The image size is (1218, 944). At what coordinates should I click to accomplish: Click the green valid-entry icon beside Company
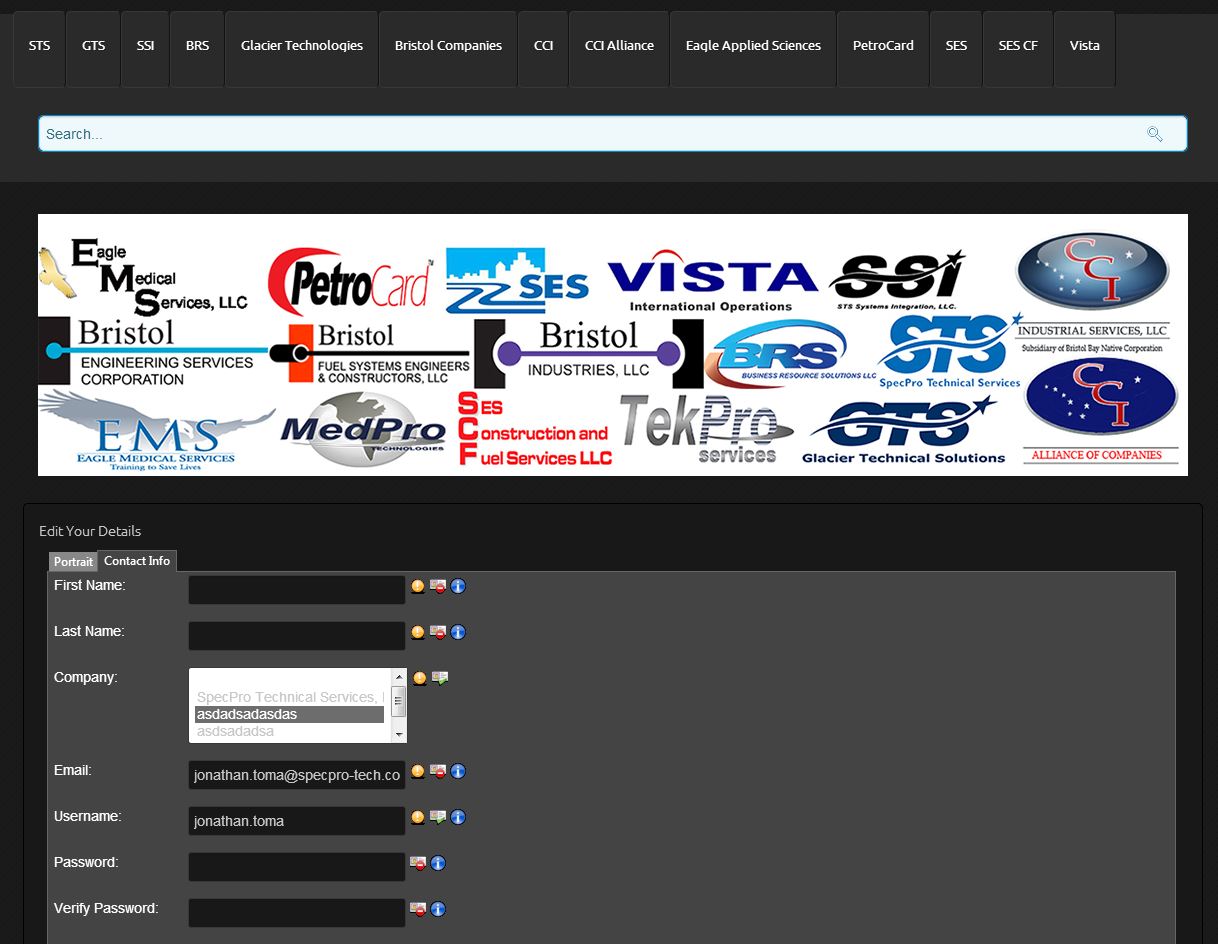click(x=440, y=678)
